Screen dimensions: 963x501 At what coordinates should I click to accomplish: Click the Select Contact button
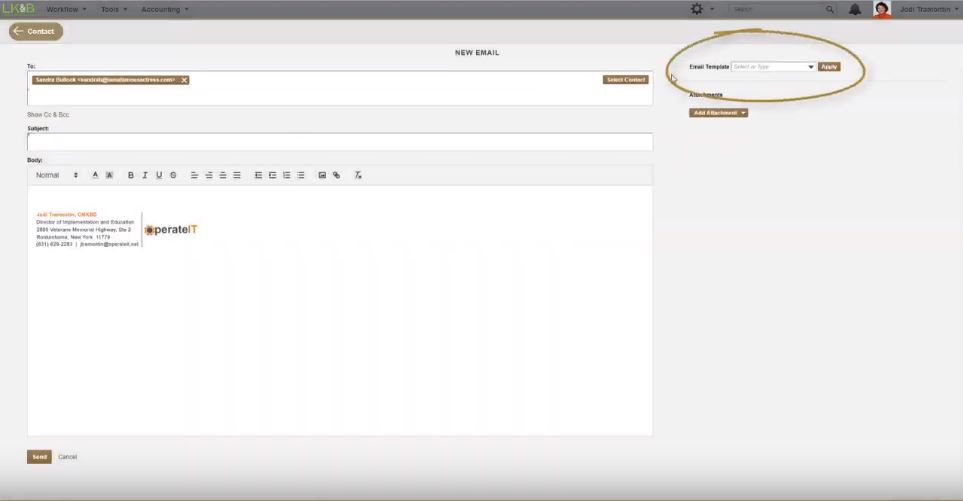click(x=625, y=80)
